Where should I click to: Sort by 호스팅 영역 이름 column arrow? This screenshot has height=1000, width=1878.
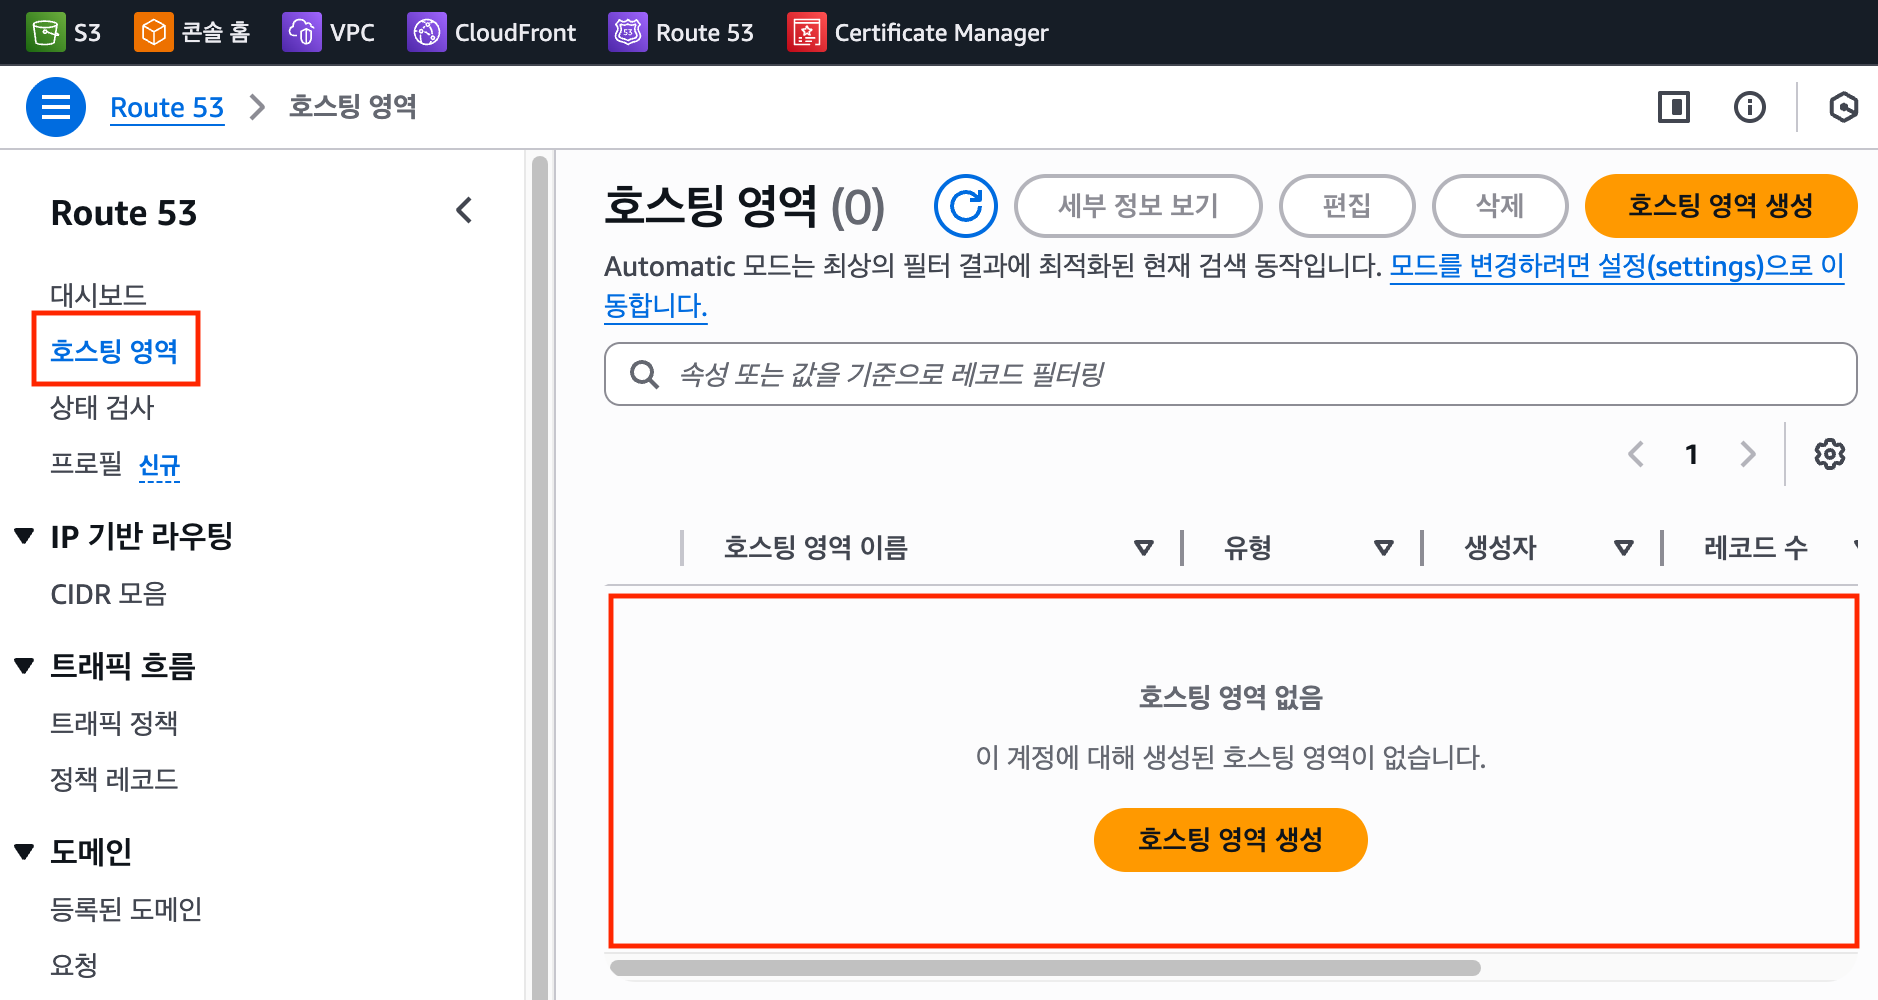(1143, 548)
